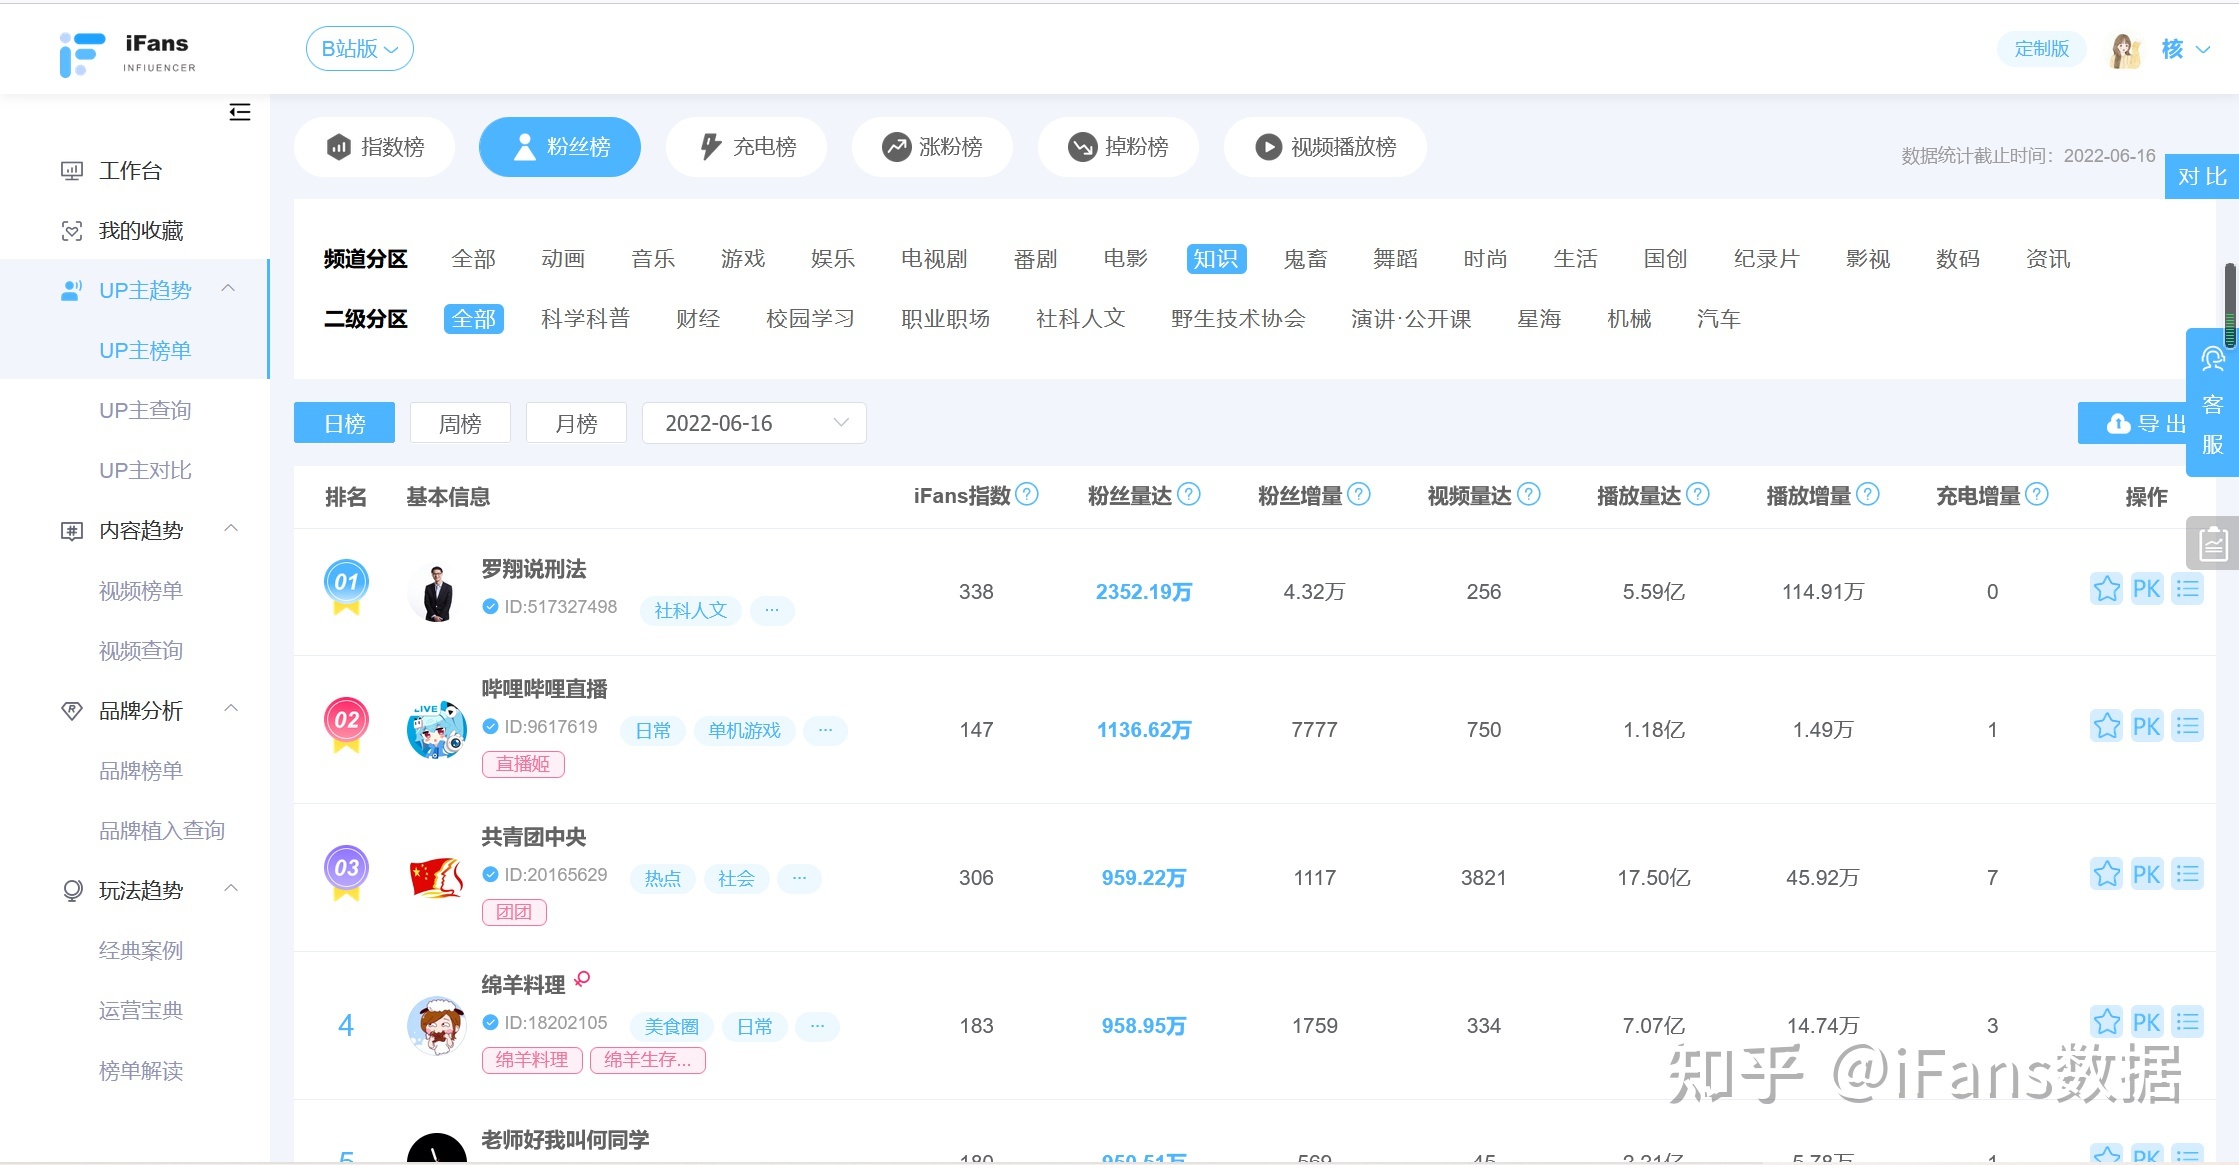Select the 周榜 weekly ranking option

pyautogui.click(x=460, y=424)
